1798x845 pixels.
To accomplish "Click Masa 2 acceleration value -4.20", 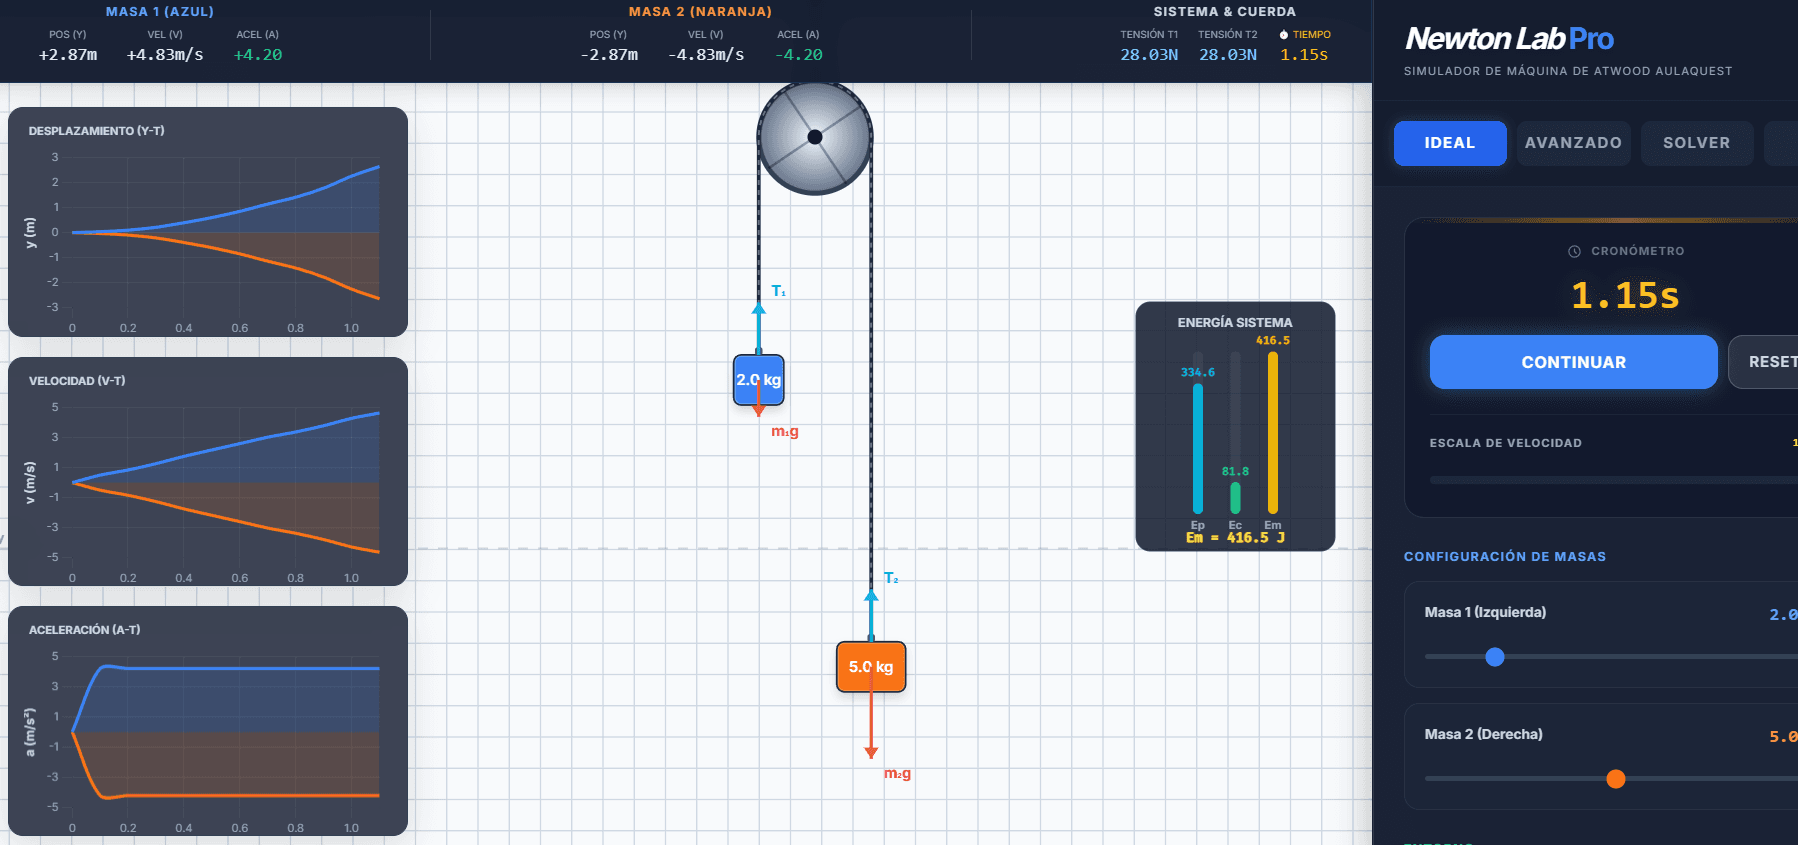I will coord(799,55).
